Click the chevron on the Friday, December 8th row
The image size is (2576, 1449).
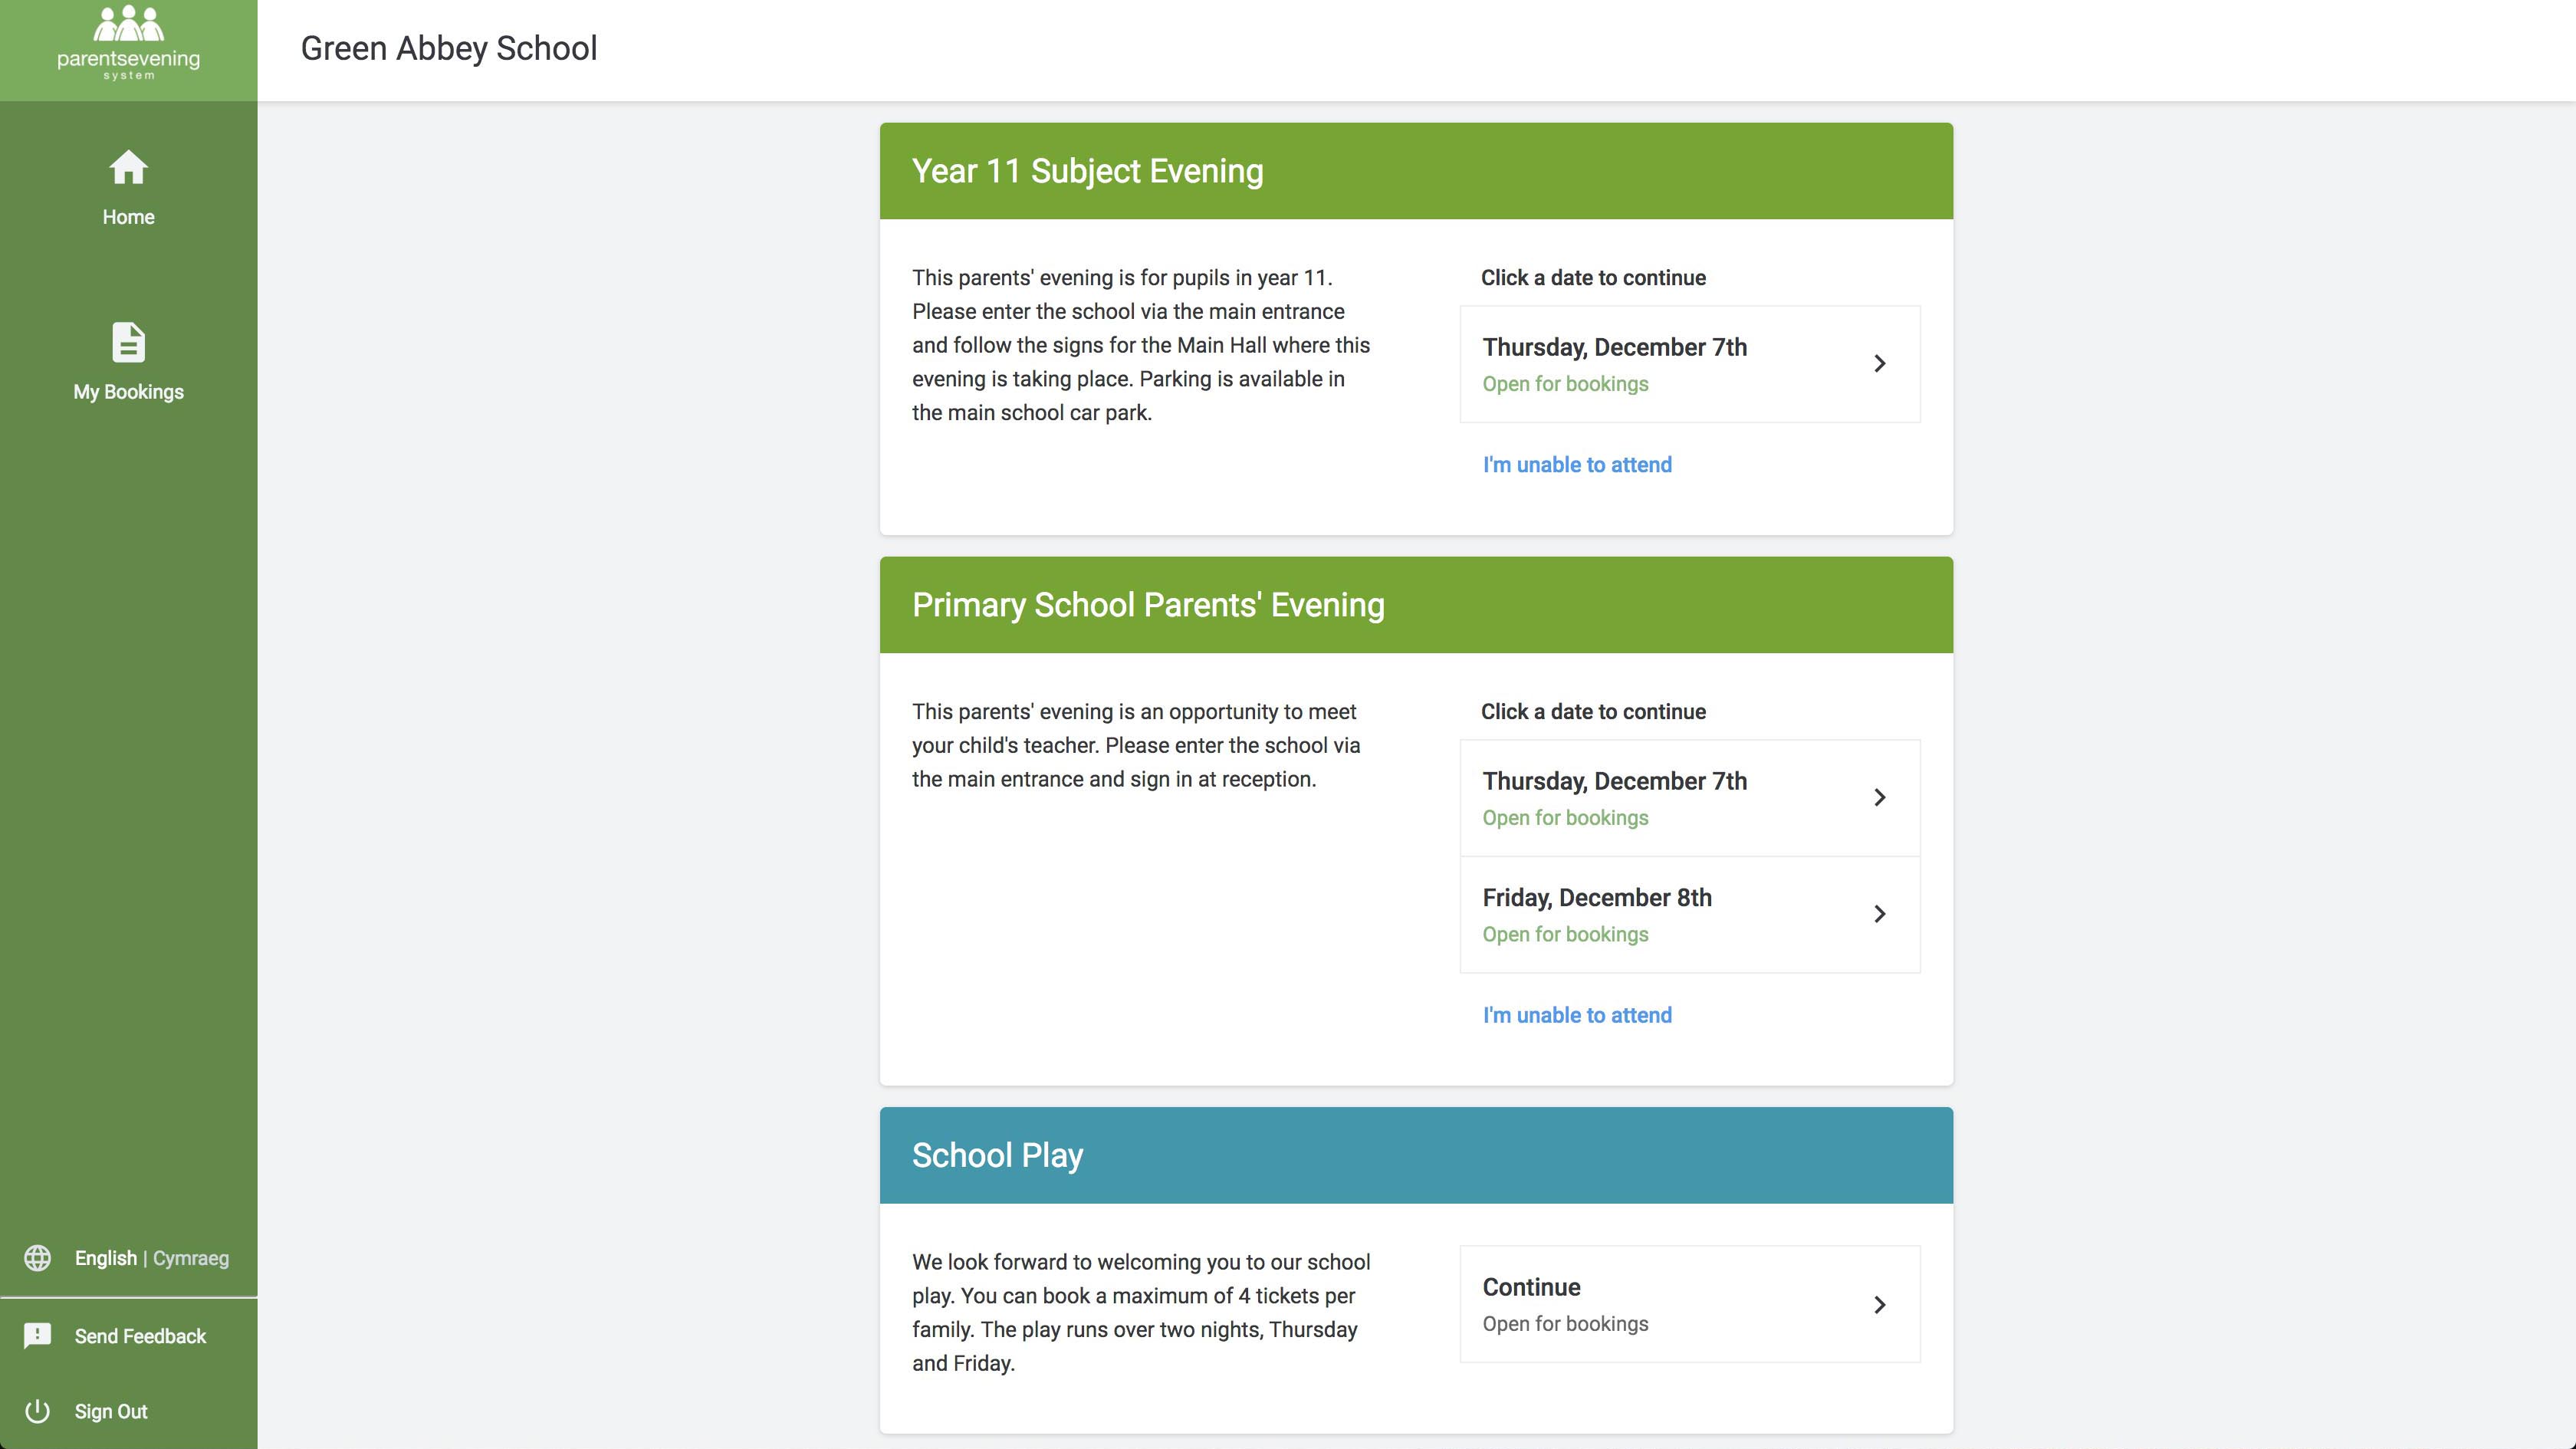[x=1880, y=914]
